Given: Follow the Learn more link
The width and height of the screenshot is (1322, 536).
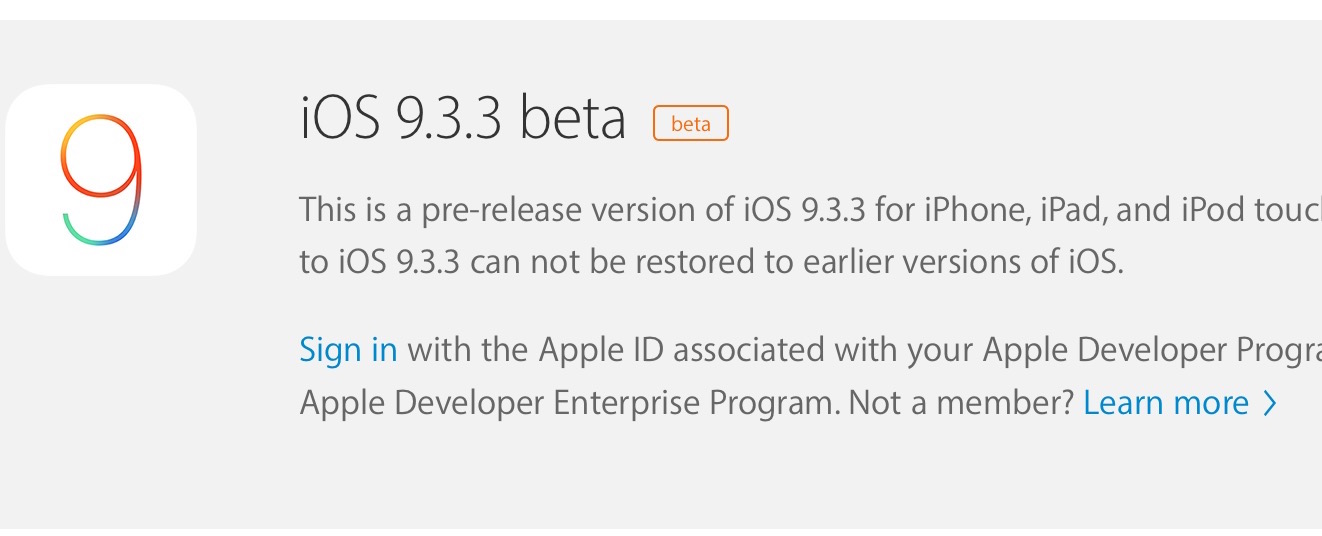Looking at the screenshot, I should tap(1166, 403).
